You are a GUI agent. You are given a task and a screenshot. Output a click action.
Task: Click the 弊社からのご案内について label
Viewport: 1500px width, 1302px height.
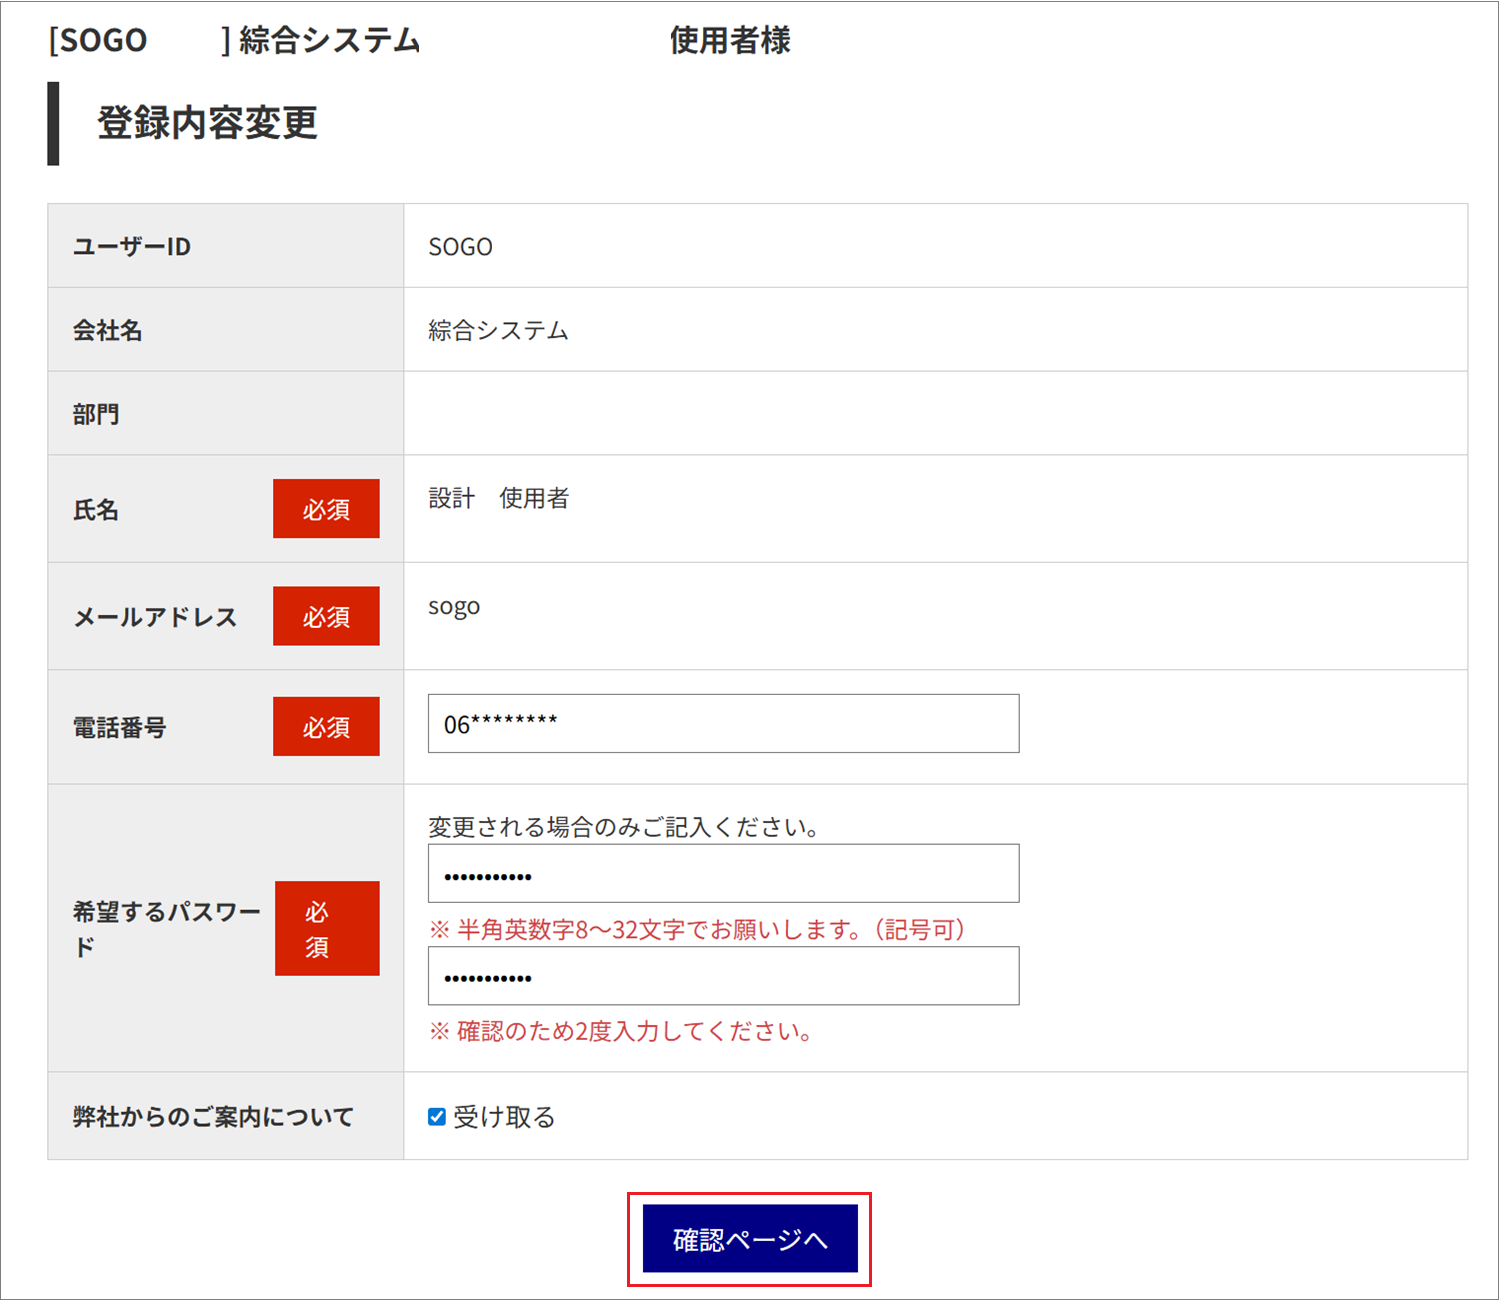[x=213, y=1117]
